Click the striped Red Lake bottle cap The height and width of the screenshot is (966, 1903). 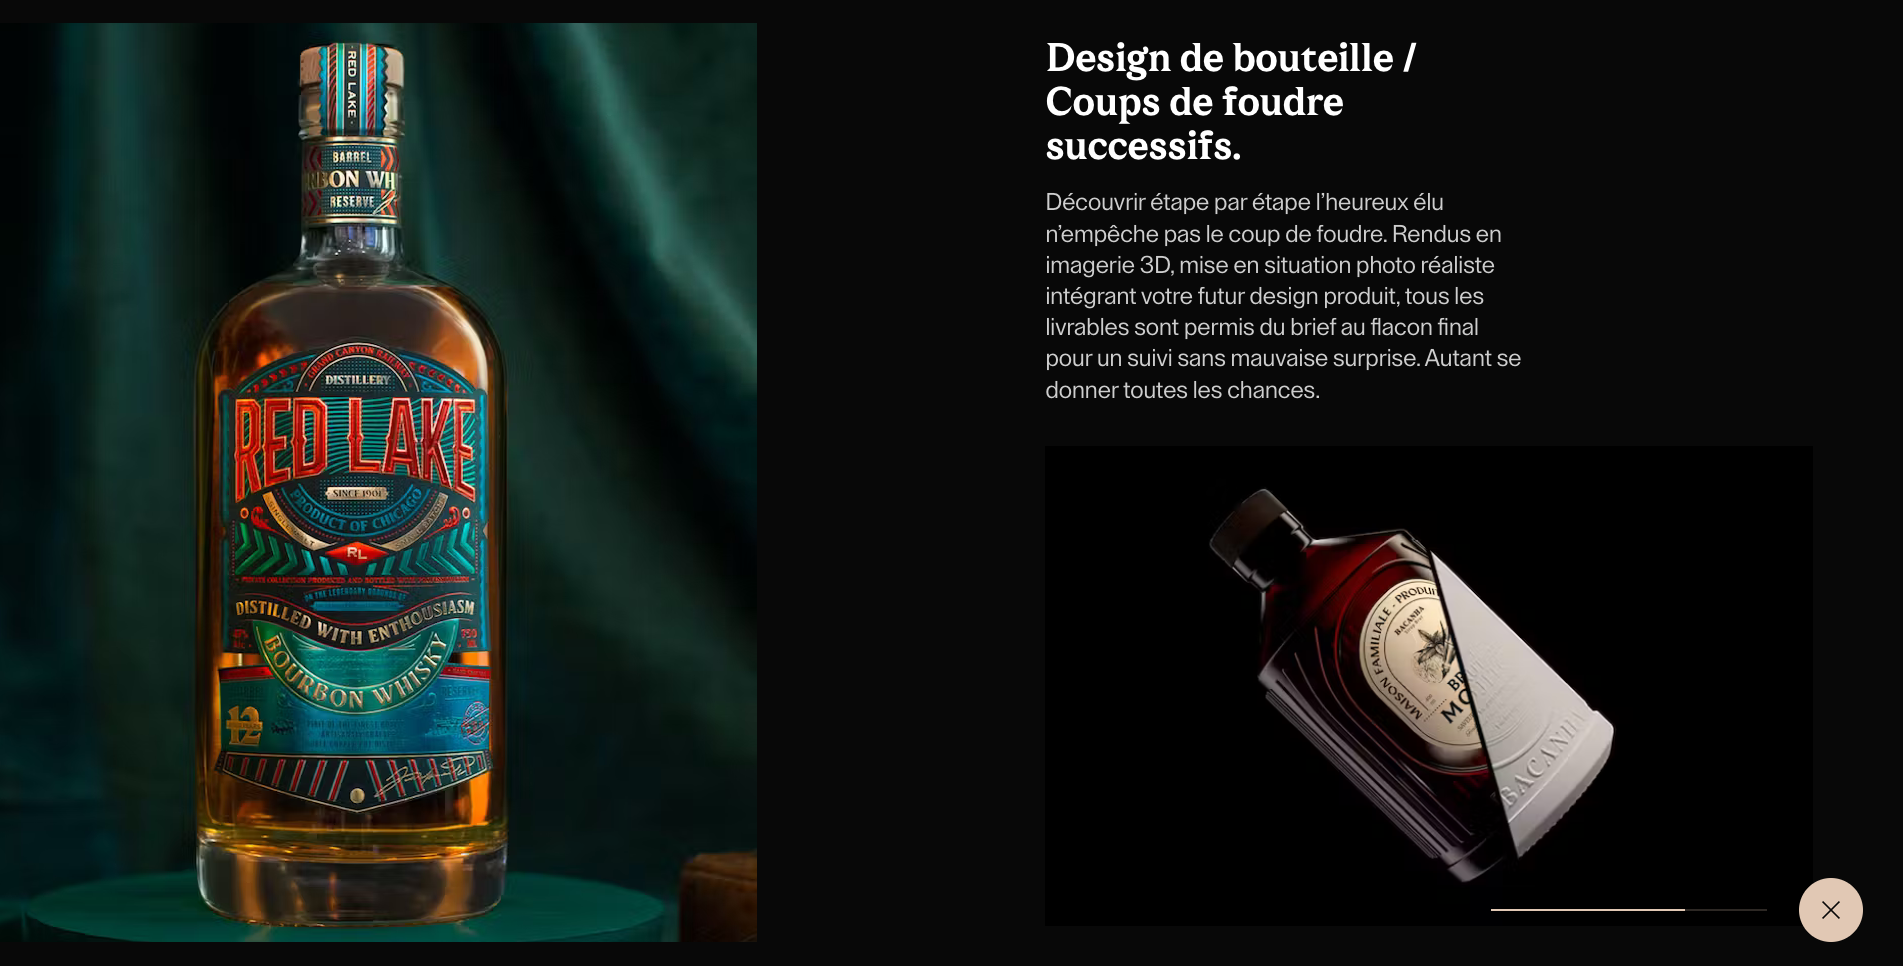[x=351, y=90]
